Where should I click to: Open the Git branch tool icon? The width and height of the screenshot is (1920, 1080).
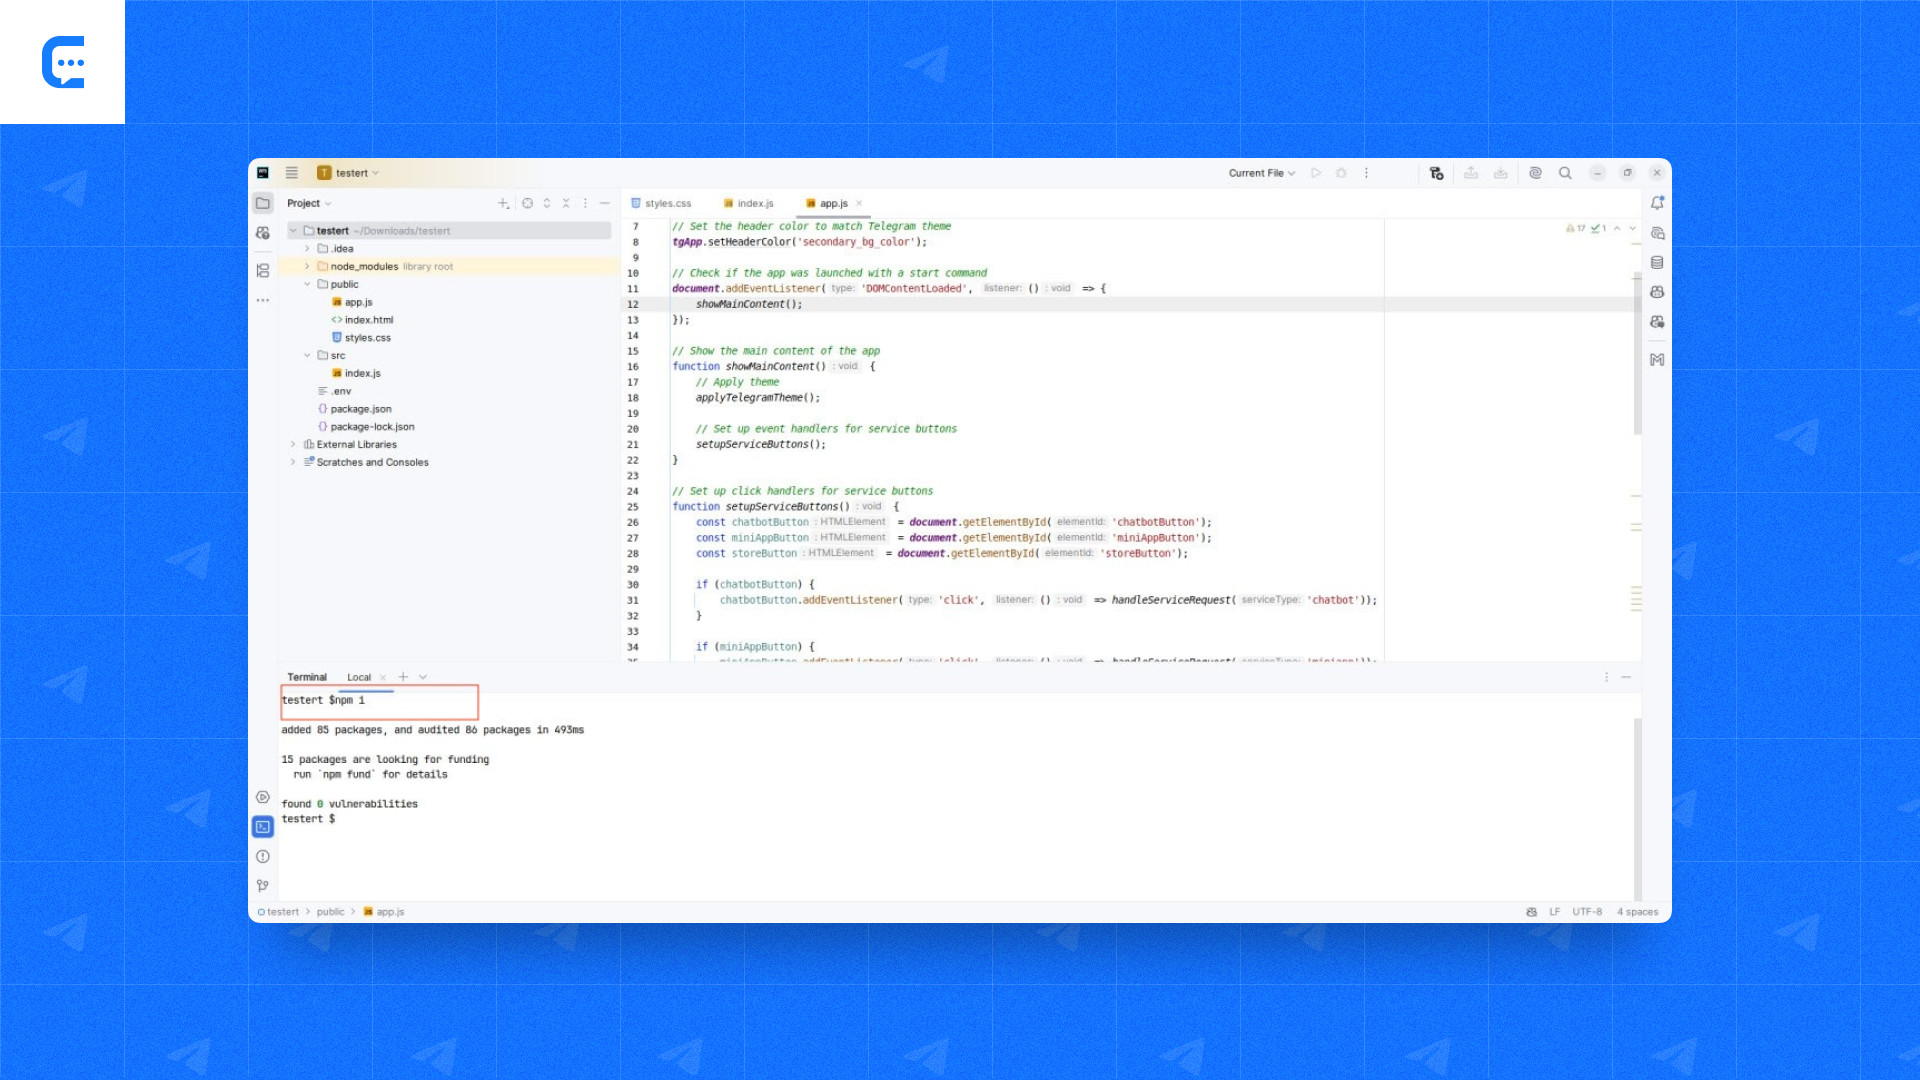tap(263, 886)
